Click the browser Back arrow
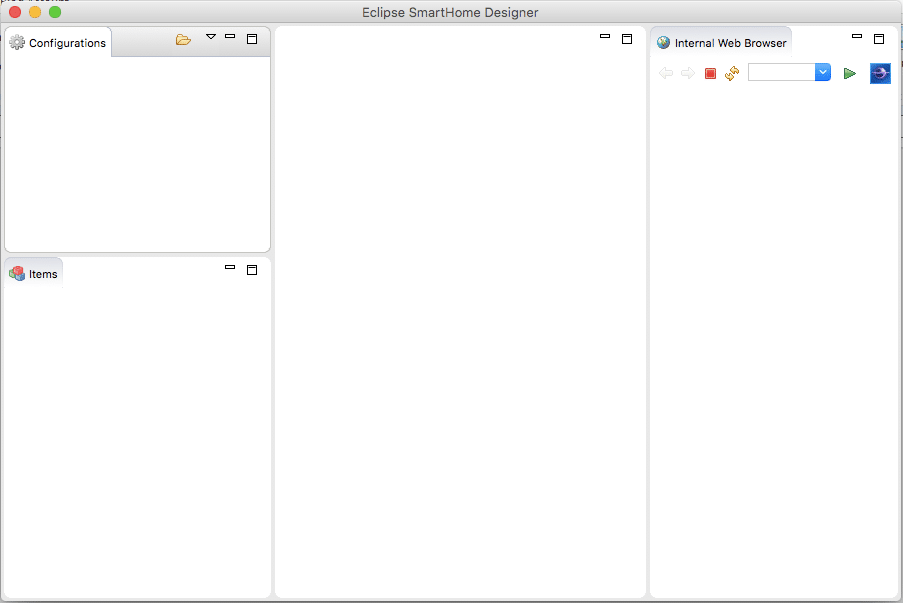This screenshot has height=603, width=903. pyautogui.click(x=666, y=73)
